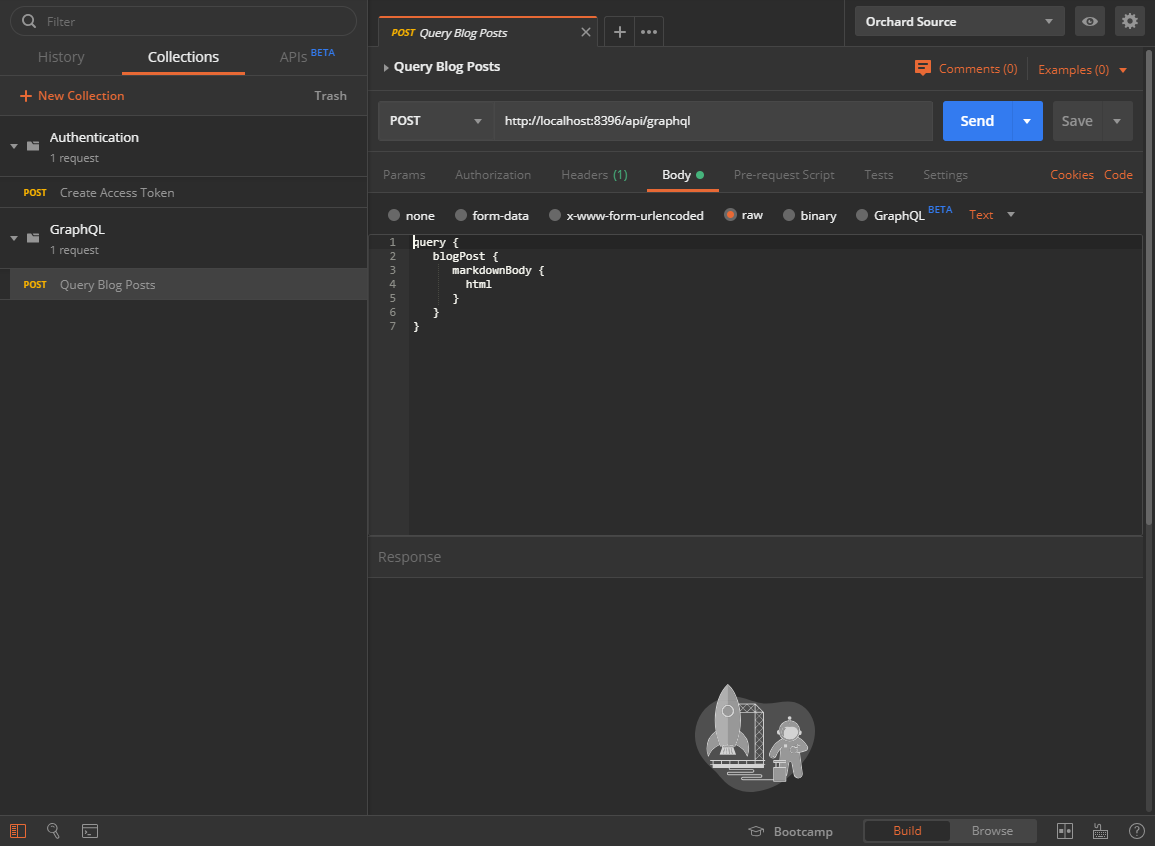Select the form-data body type
The height and width of the screenshot is (846, 1155).
point(461,215)
